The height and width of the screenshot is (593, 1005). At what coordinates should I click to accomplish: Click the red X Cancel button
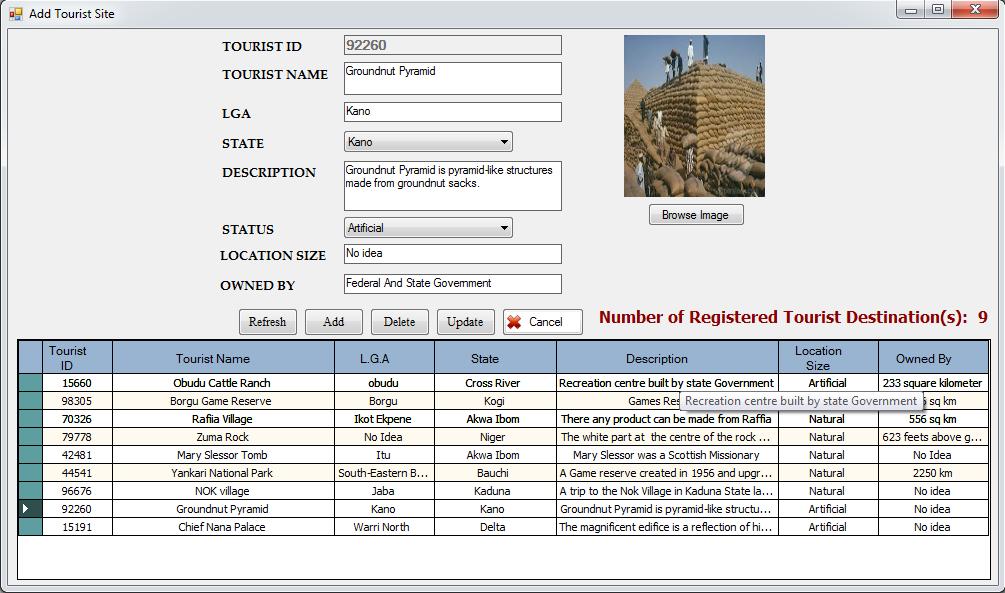542,322
